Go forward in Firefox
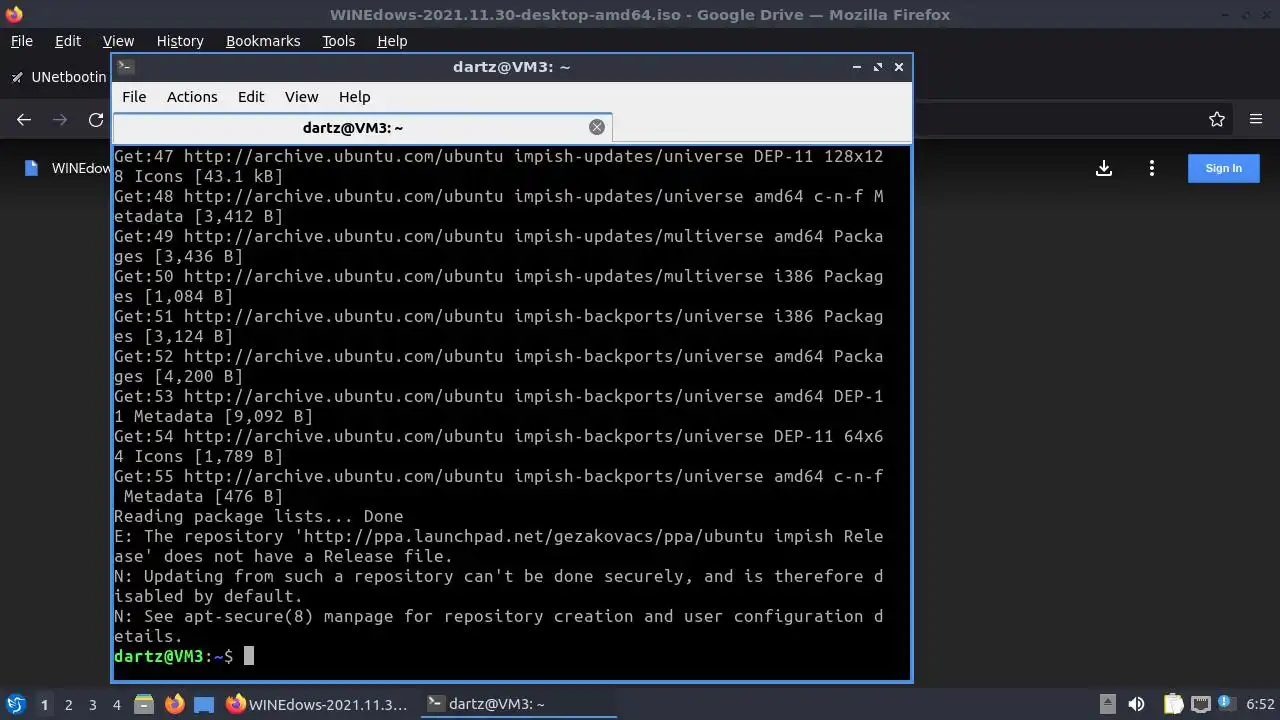The width and height of the screenshot is (1280, 720). point(60,120)
